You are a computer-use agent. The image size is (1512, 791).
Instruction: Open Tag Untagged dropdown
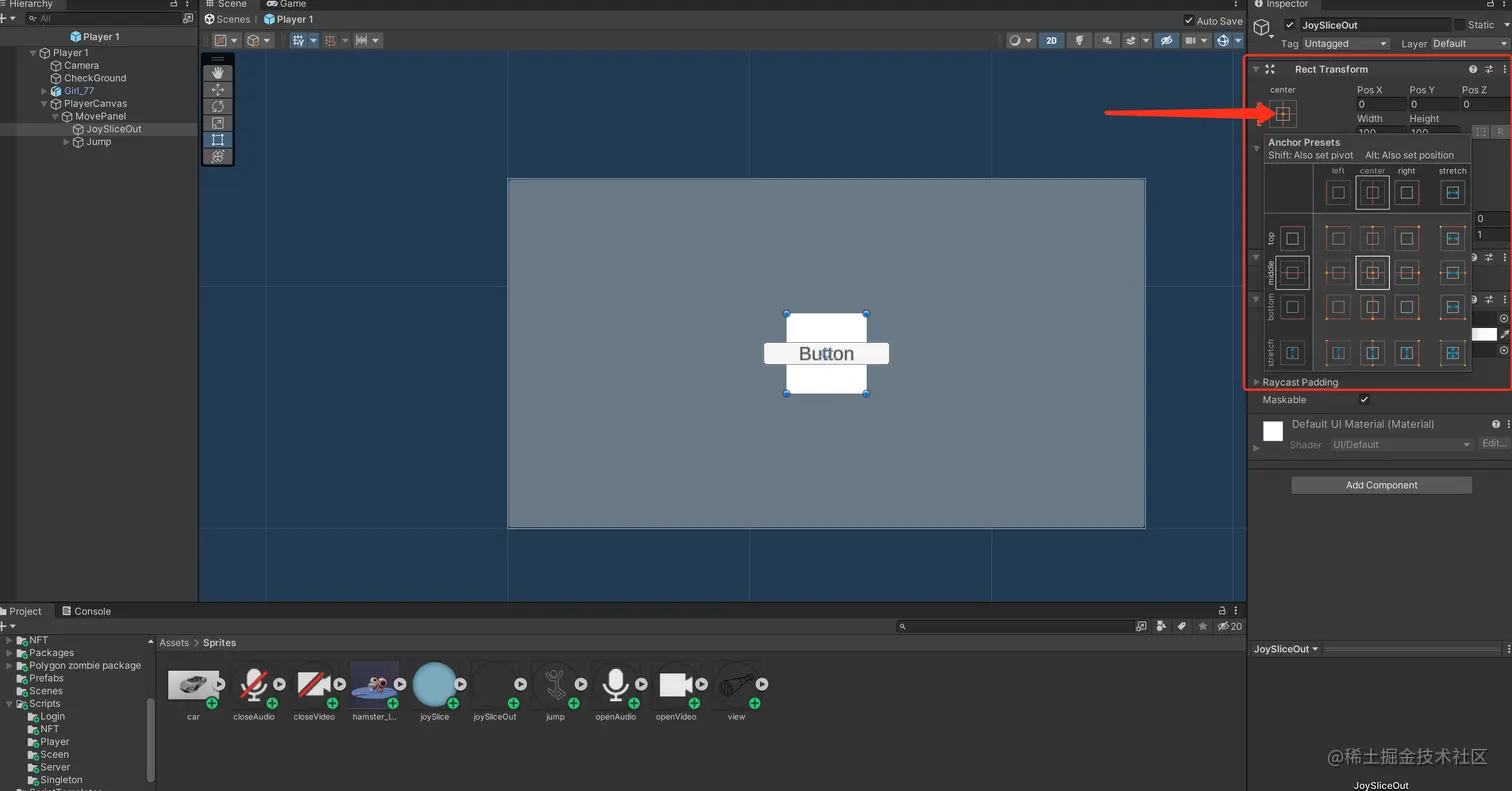click(x=1346, y=44)
